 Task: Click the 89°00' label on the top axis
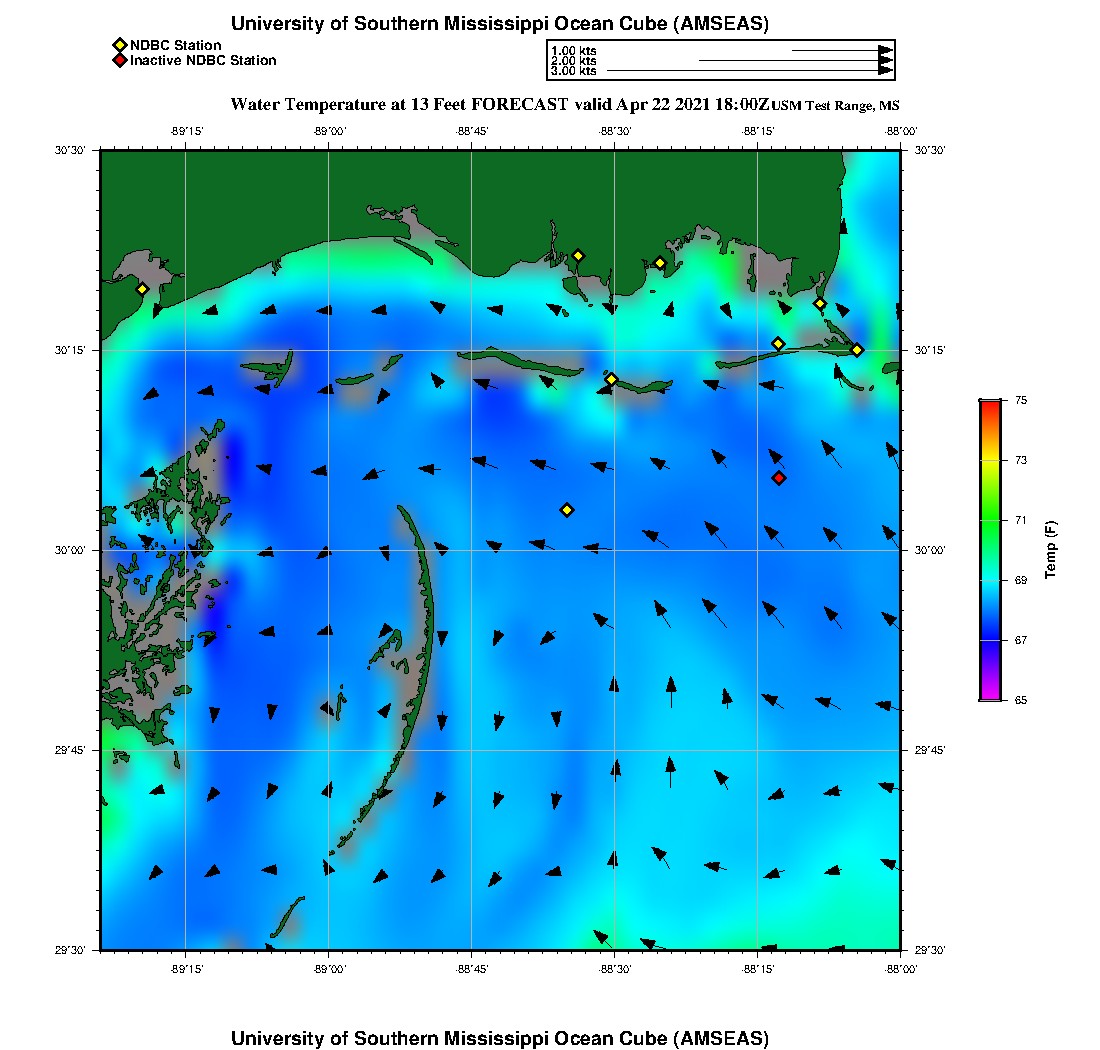[x=329, y=131]
